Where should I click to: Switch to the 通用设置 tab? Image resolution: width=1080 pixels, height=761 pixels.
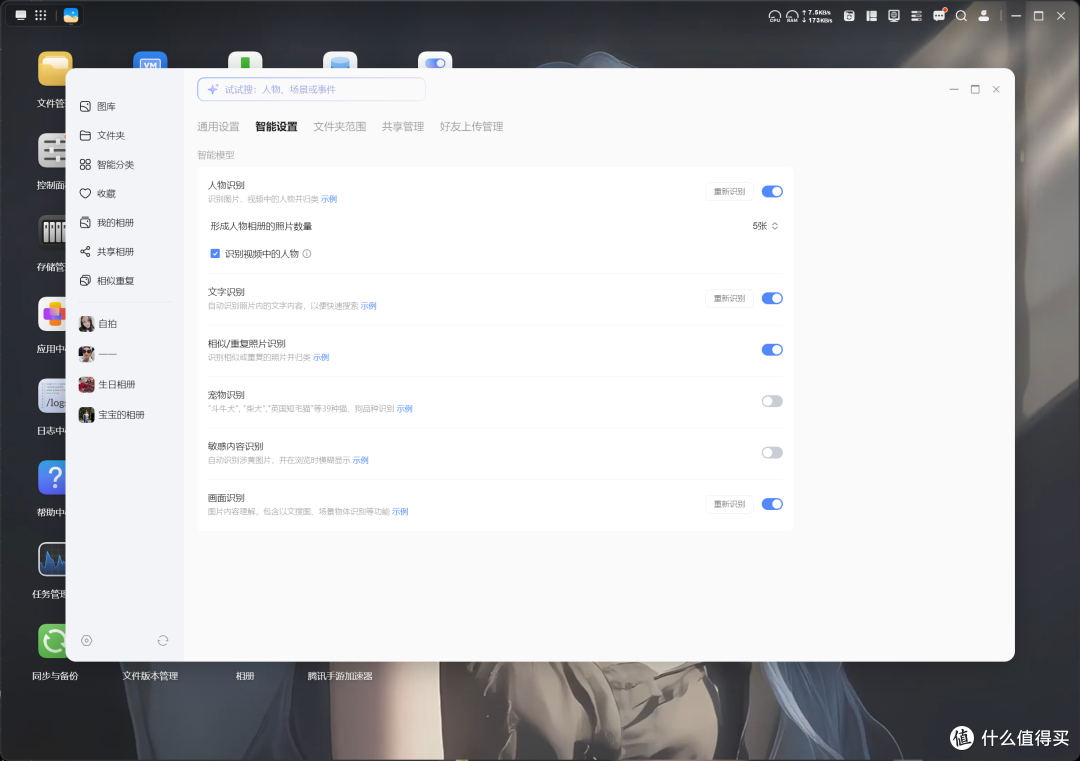pyautogui.click(x=218, y=127)
